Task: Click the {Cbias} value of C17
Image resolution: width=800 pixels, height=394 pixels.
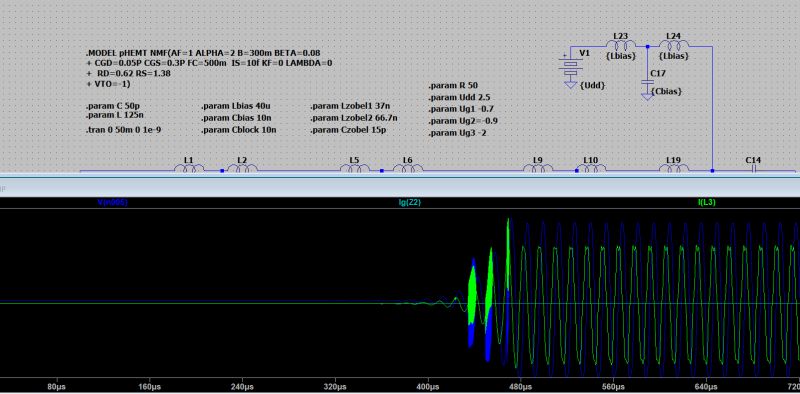Action: (667, 91)
